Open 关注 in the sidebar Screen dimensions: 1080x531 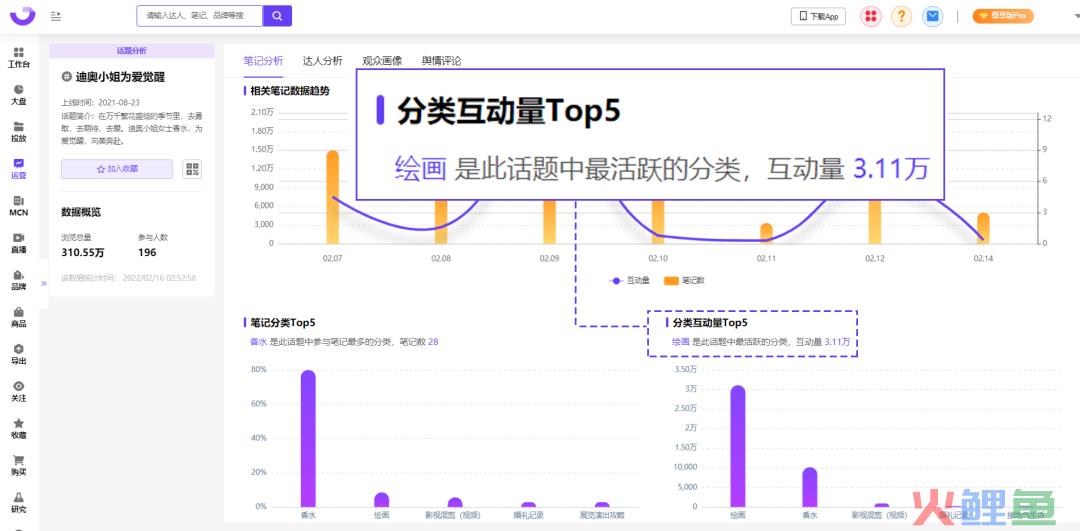[x=19, y=393]
